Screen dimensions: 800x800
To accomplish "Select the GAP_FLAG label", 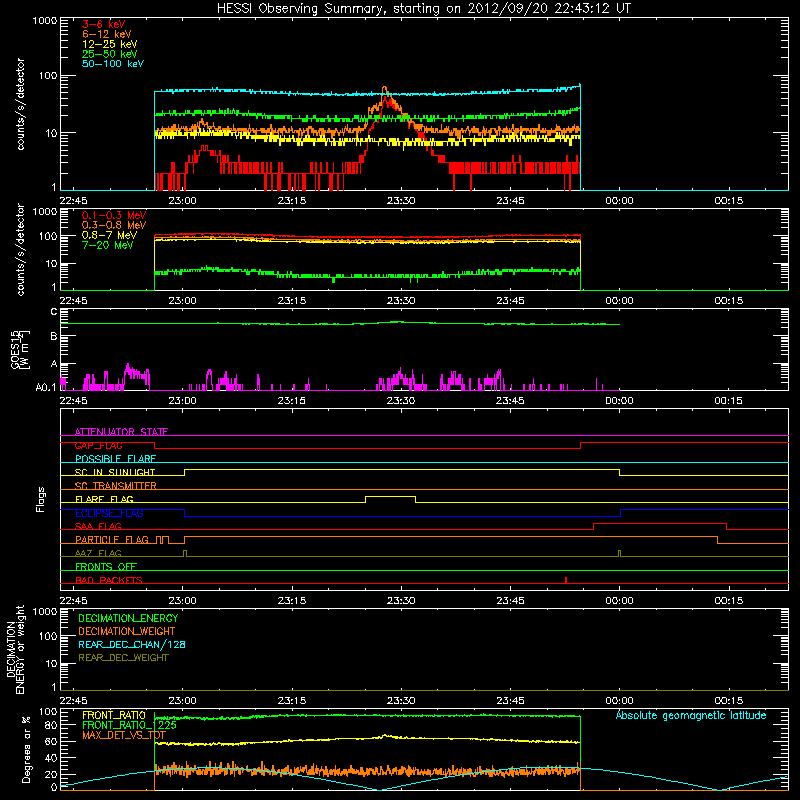I will point(98,445).
